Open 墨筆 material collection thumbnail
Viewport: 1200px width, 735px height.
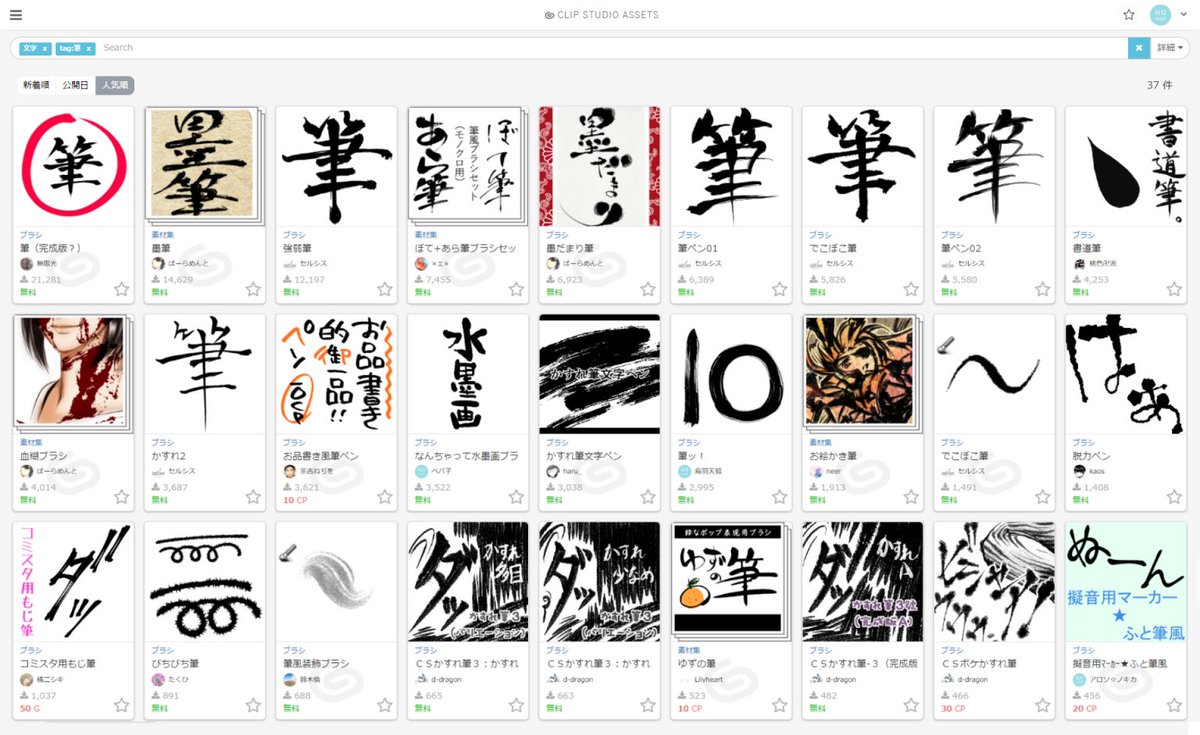[205, 166]
